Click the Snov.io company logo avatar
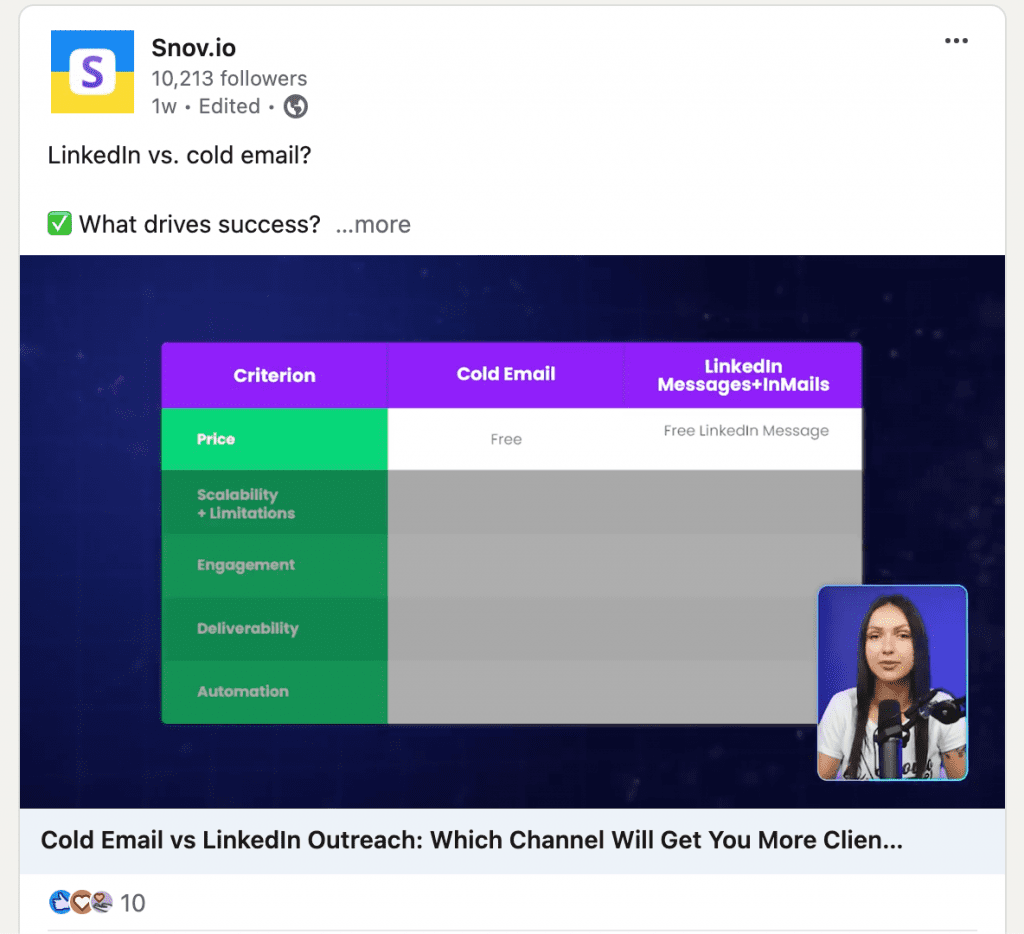The image size is (1024, 934). click(x=91, y=71)
